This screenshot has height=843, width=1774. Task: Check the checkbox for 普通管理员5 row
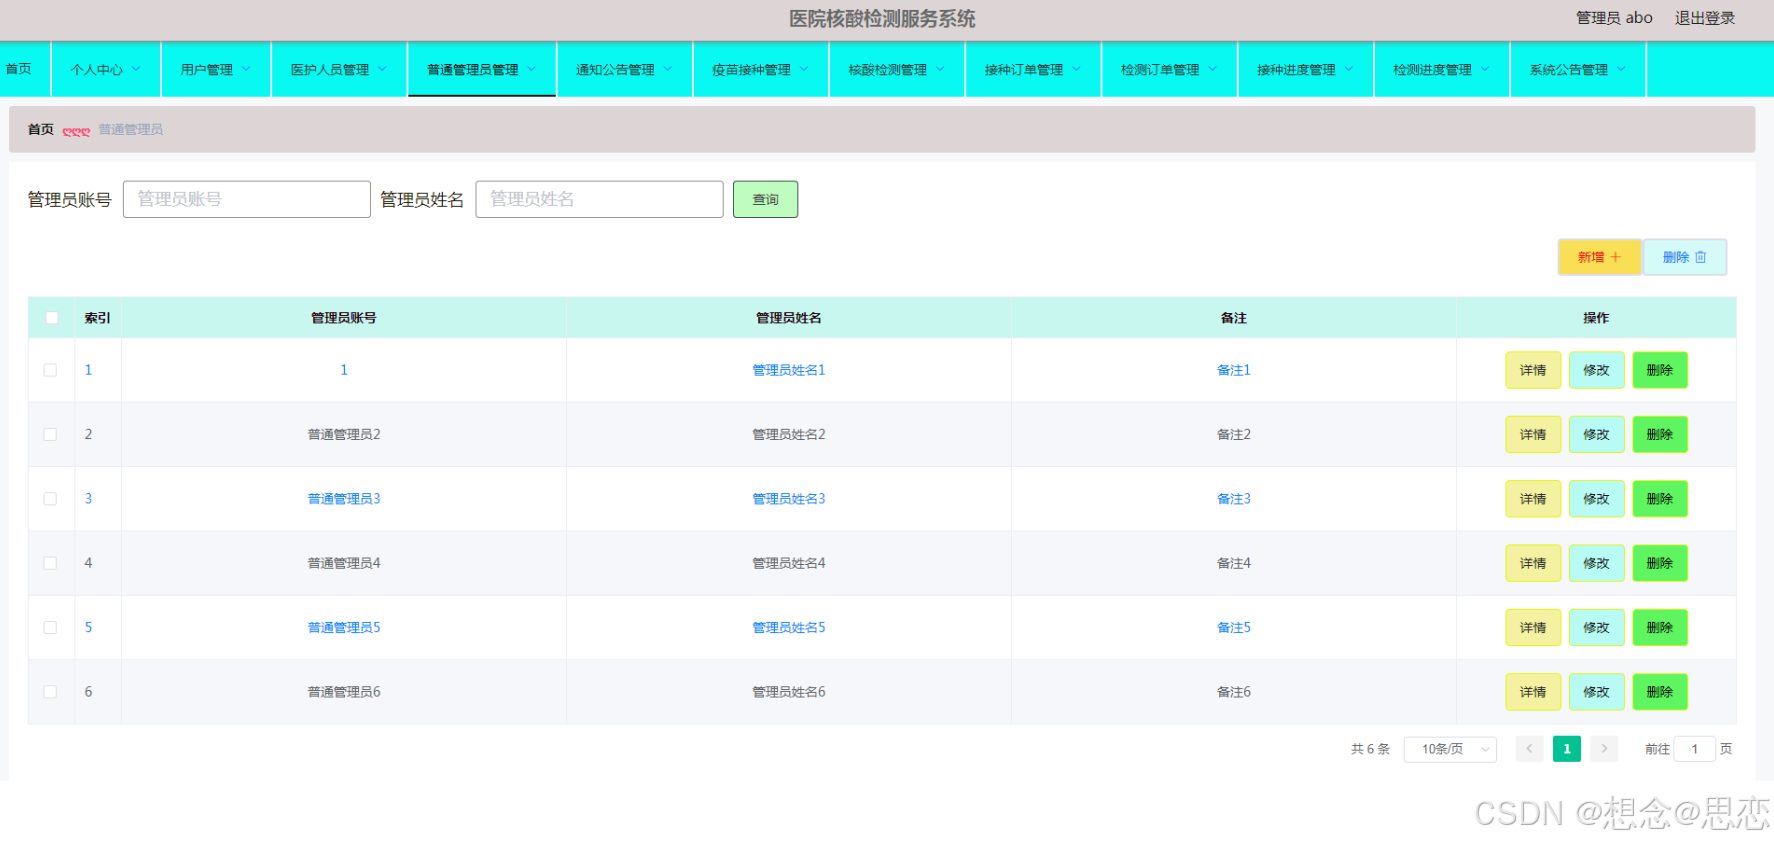coord(50,627)
